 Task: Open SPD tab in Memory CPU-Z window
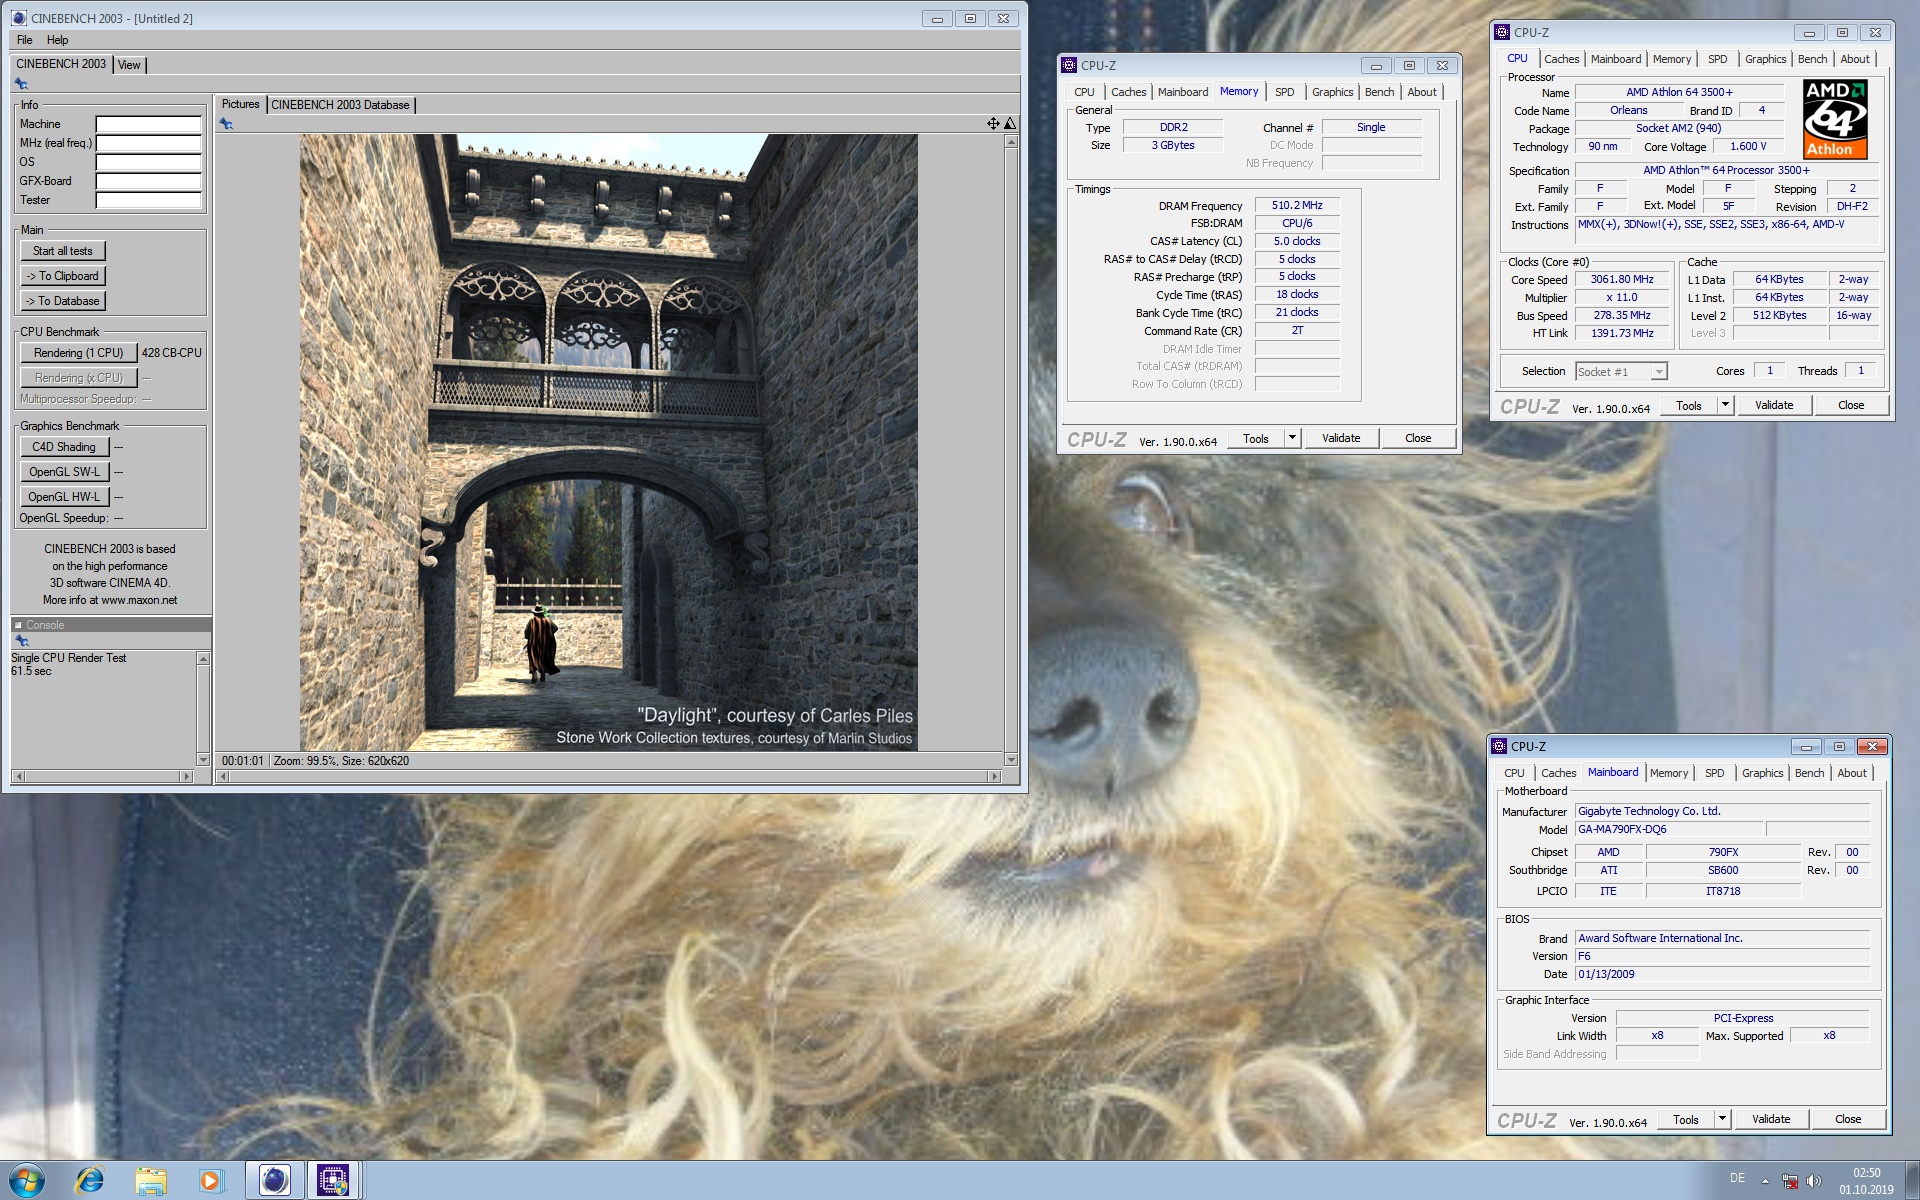click(x=1284, y=92)
